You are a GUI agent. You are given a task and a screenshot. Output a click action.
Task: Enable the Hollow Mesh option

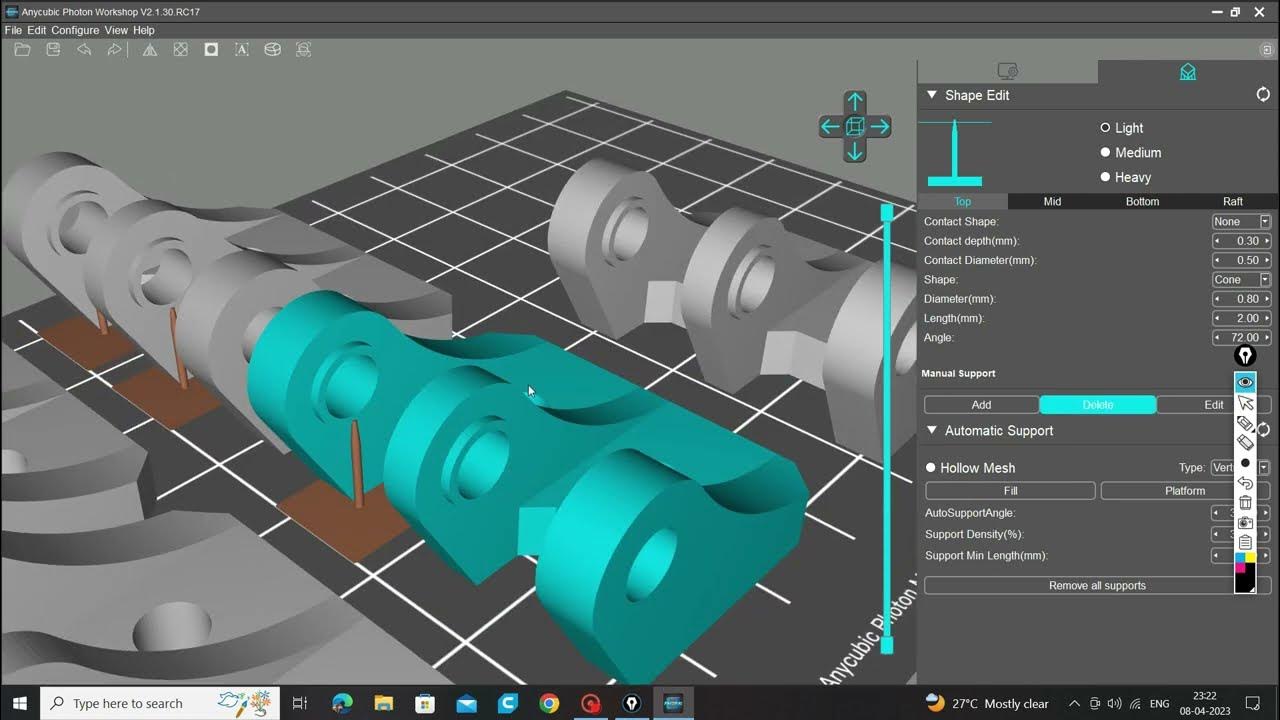coord(930,468)
